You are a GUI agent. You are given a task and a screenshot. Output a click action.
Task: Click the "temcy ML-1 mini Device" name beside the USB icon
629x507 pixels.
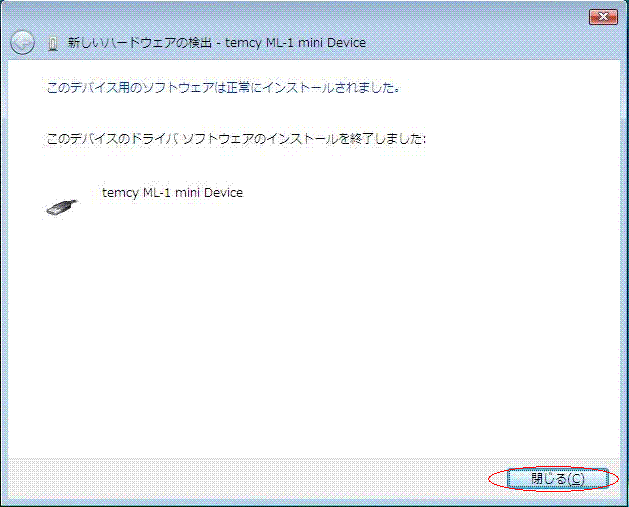(172, 193)
